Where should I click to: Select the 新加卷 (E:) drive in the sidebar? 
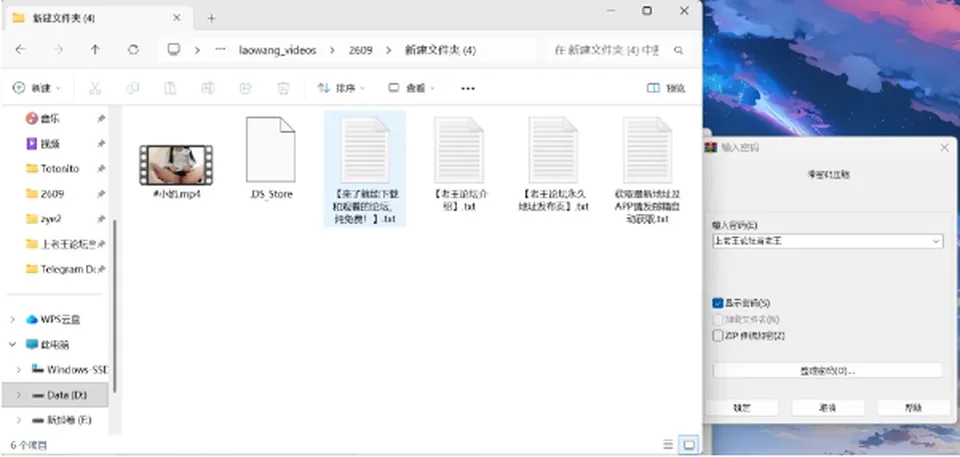pyautogui.click(x=69, y=420)
